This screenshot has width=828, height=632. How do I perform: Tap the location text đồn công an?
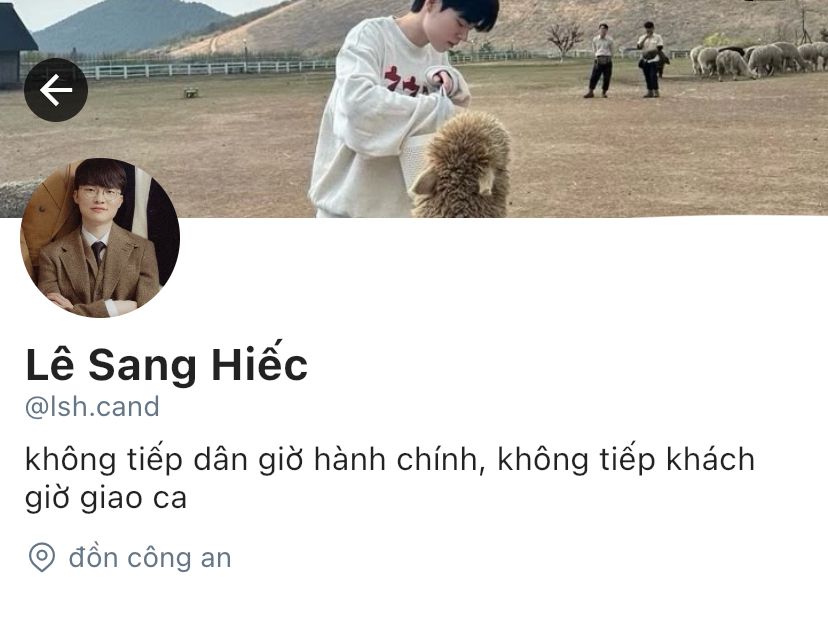tap(150, 558)
